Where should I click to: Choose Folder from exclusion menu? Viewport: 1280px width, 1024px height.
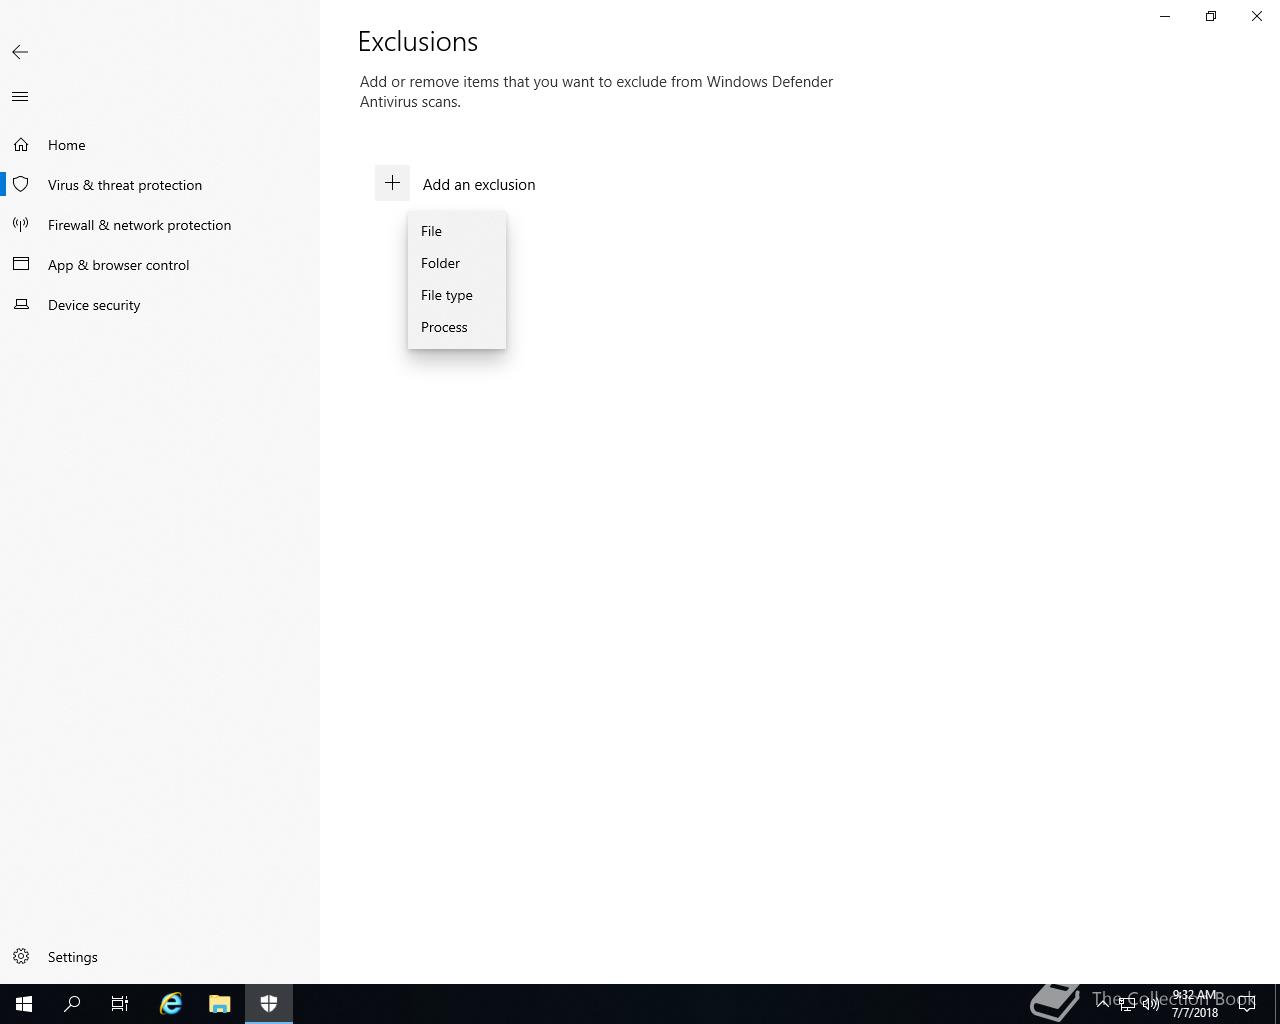[457, 263]
